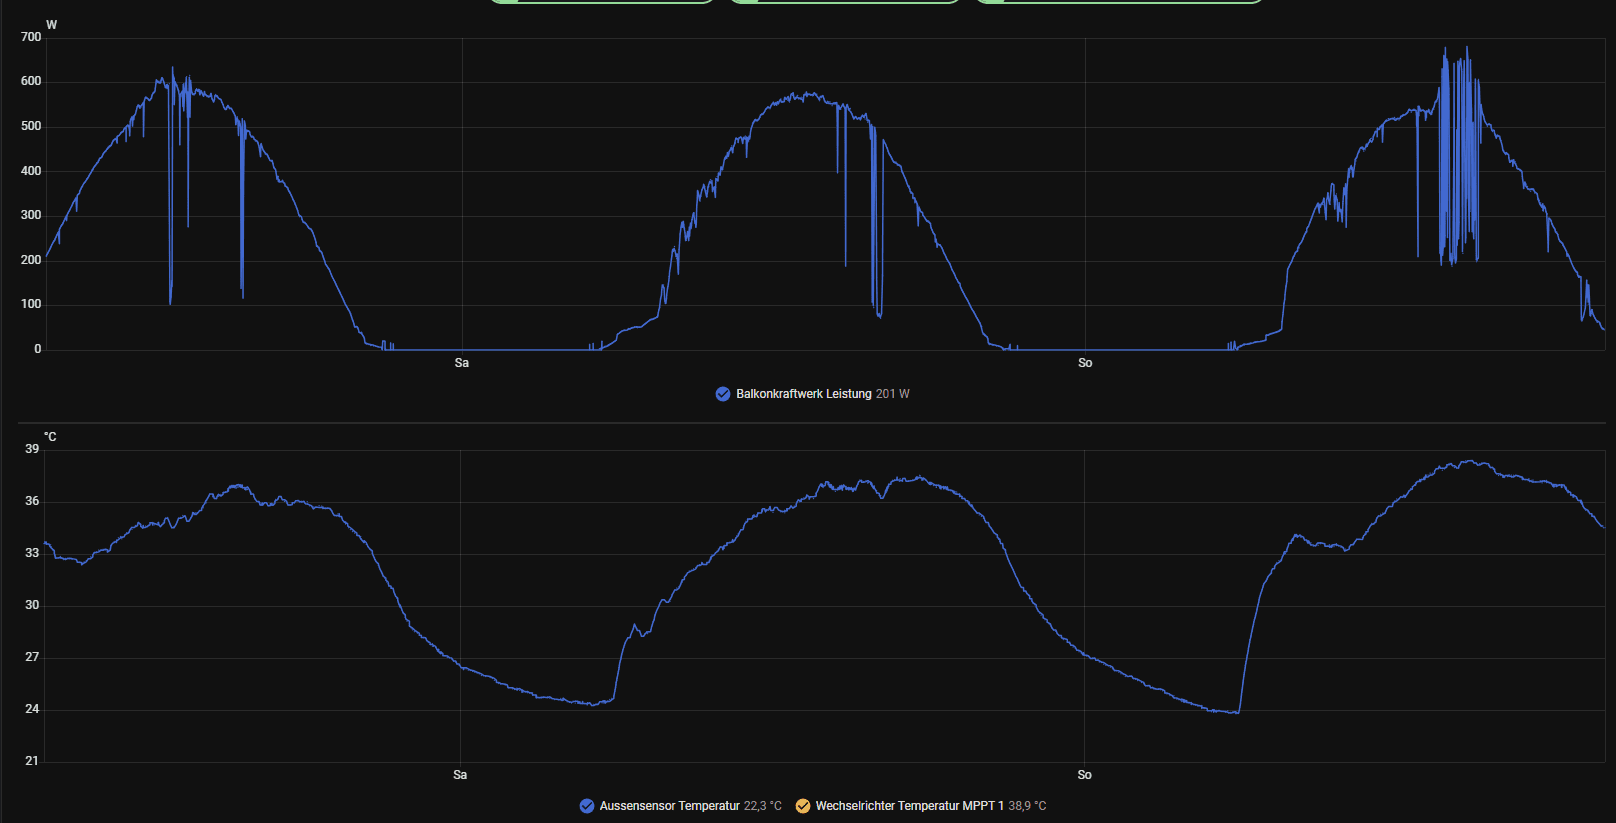Click the Balkonkraftwerk Leistung legend label
Viewport: 1616px width, 823px height.
tap(804, 394)
